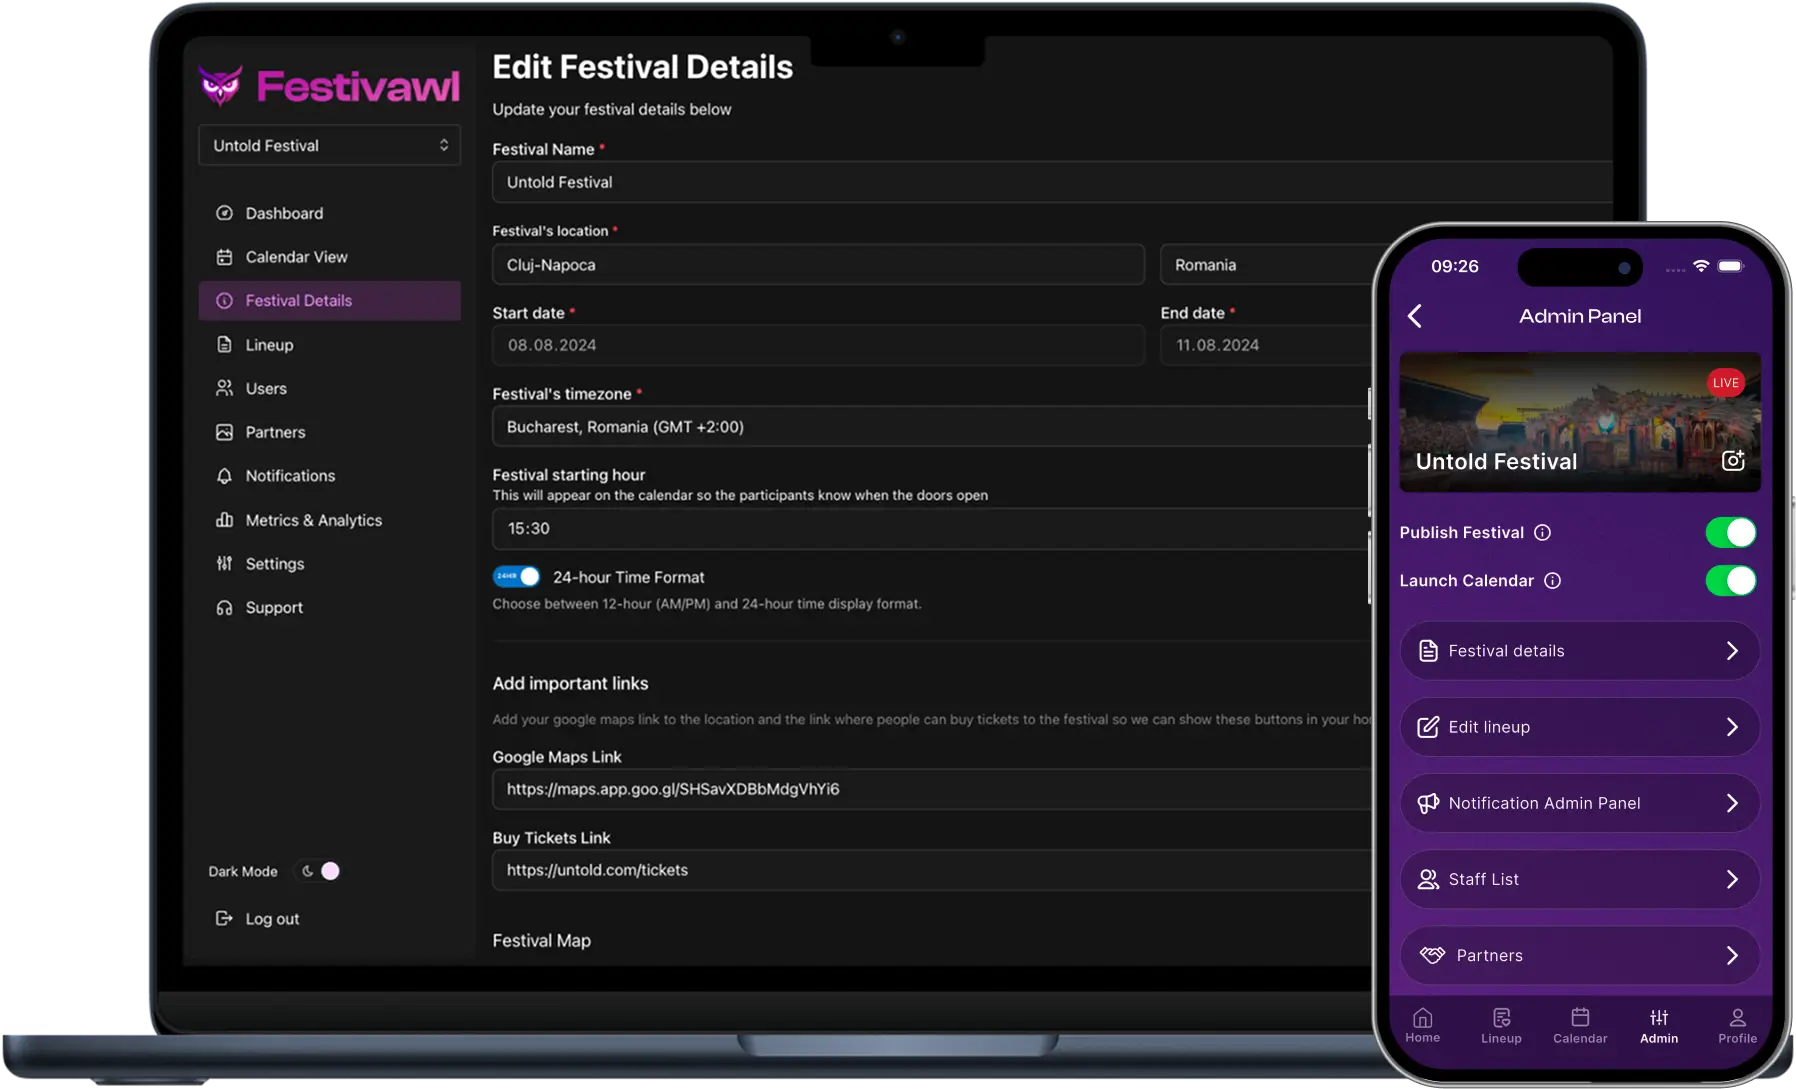
Task: Click the Cluj-Napoca location field
Action: 818,265
